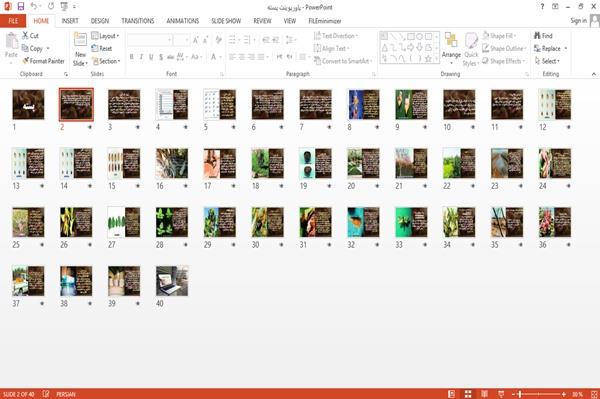This screenshot has height=399, width=600.
Task: Adjust the zoom slider handle
Action: [x=520, y=394]
